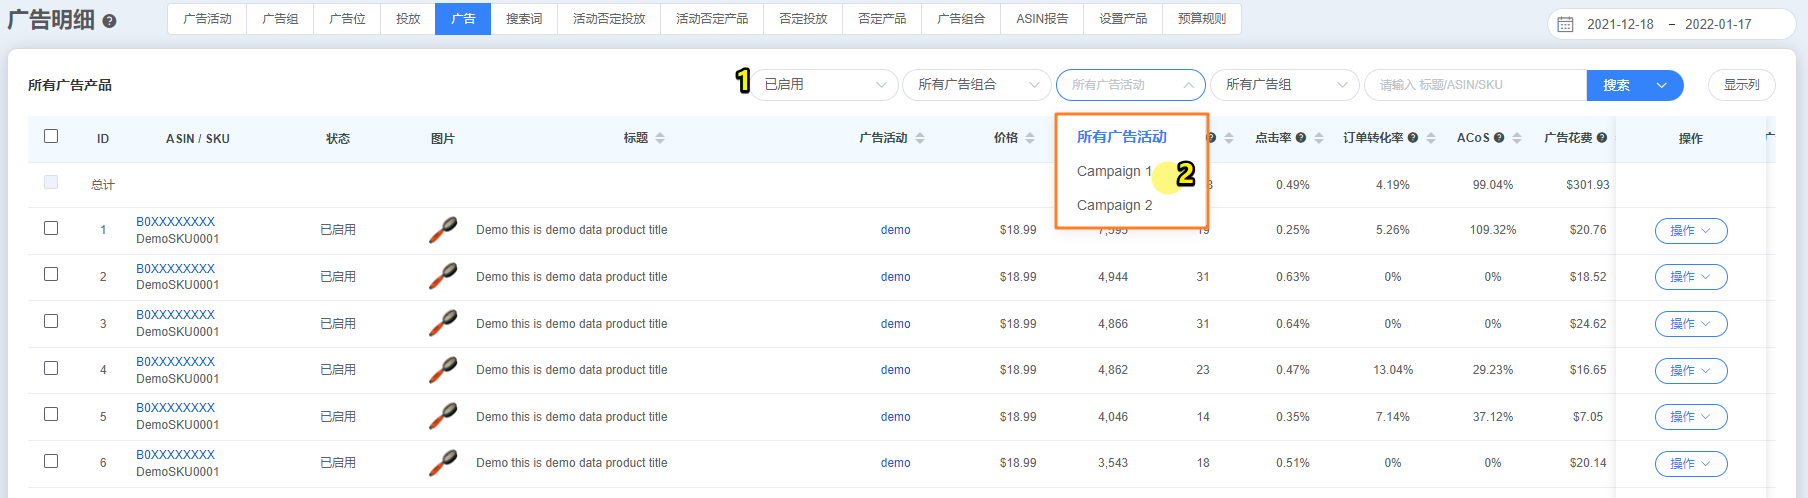Tick the select-all checkbox in table header
Image resolution: width=1808 pixels, height=498 pixels.
(51, 136)
